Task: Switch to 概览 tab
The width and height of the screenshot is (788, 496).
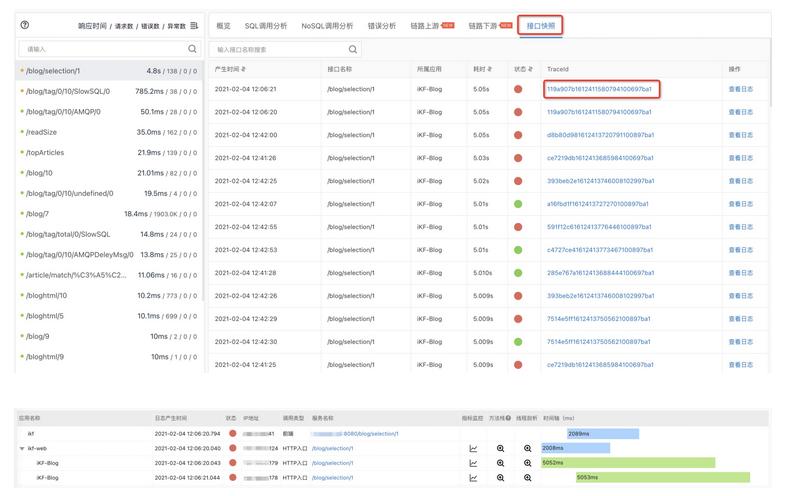Action: 223,26
